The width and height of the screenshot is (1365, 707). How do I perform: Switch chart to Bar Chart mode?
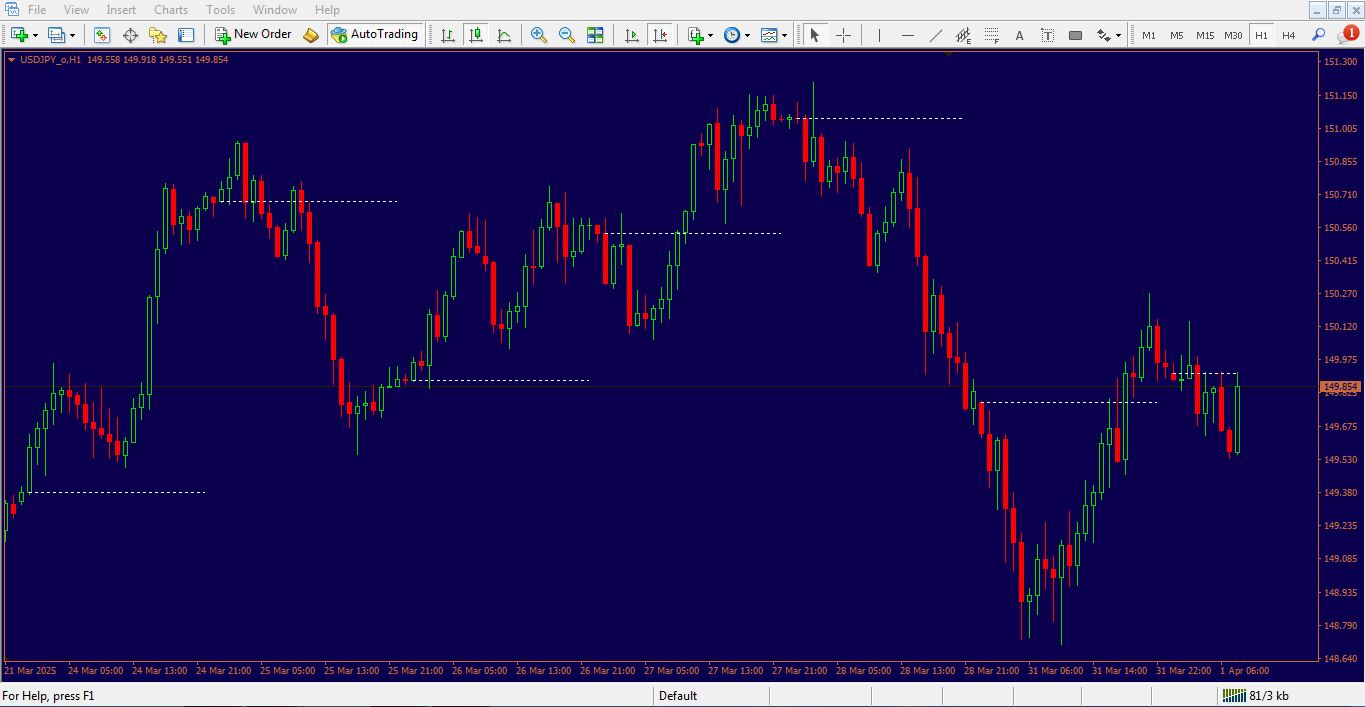click(448, 35)
